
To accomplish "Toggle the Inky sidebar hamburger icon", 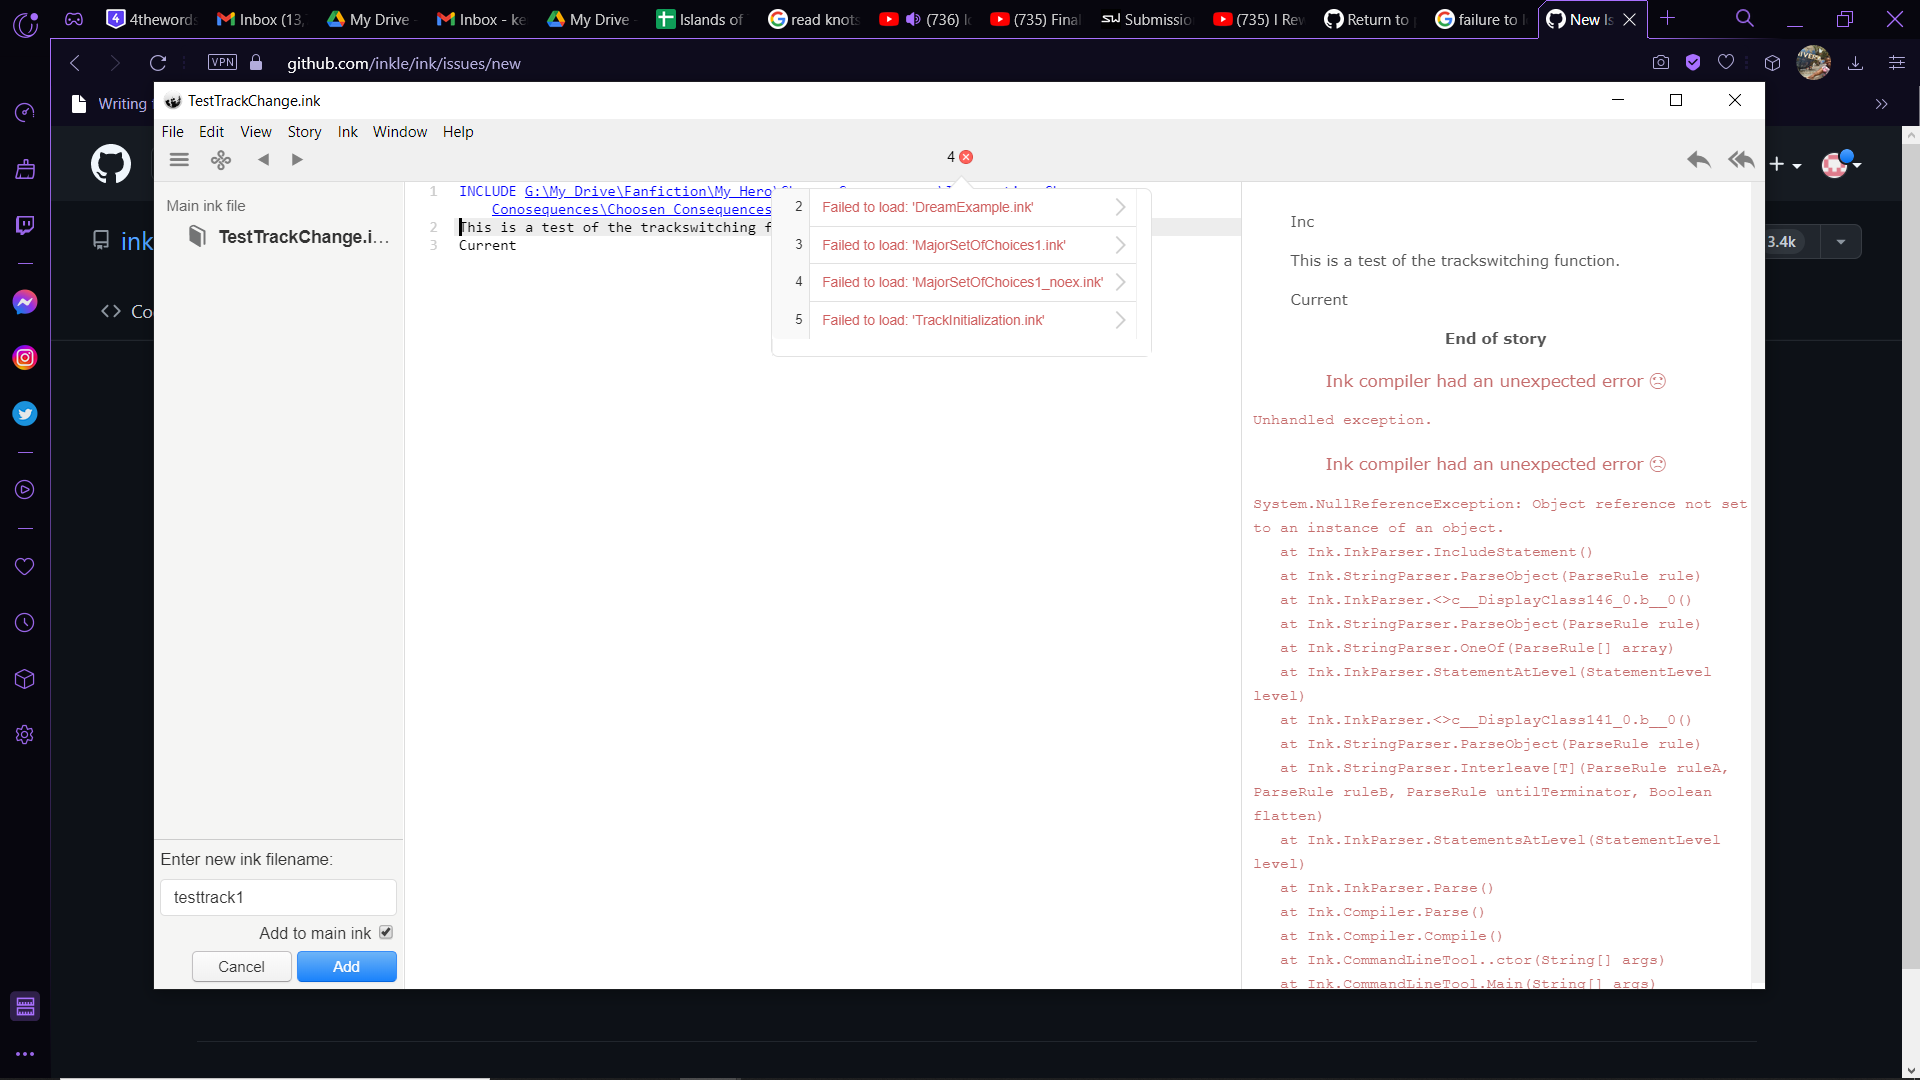I will coord(179,159).
